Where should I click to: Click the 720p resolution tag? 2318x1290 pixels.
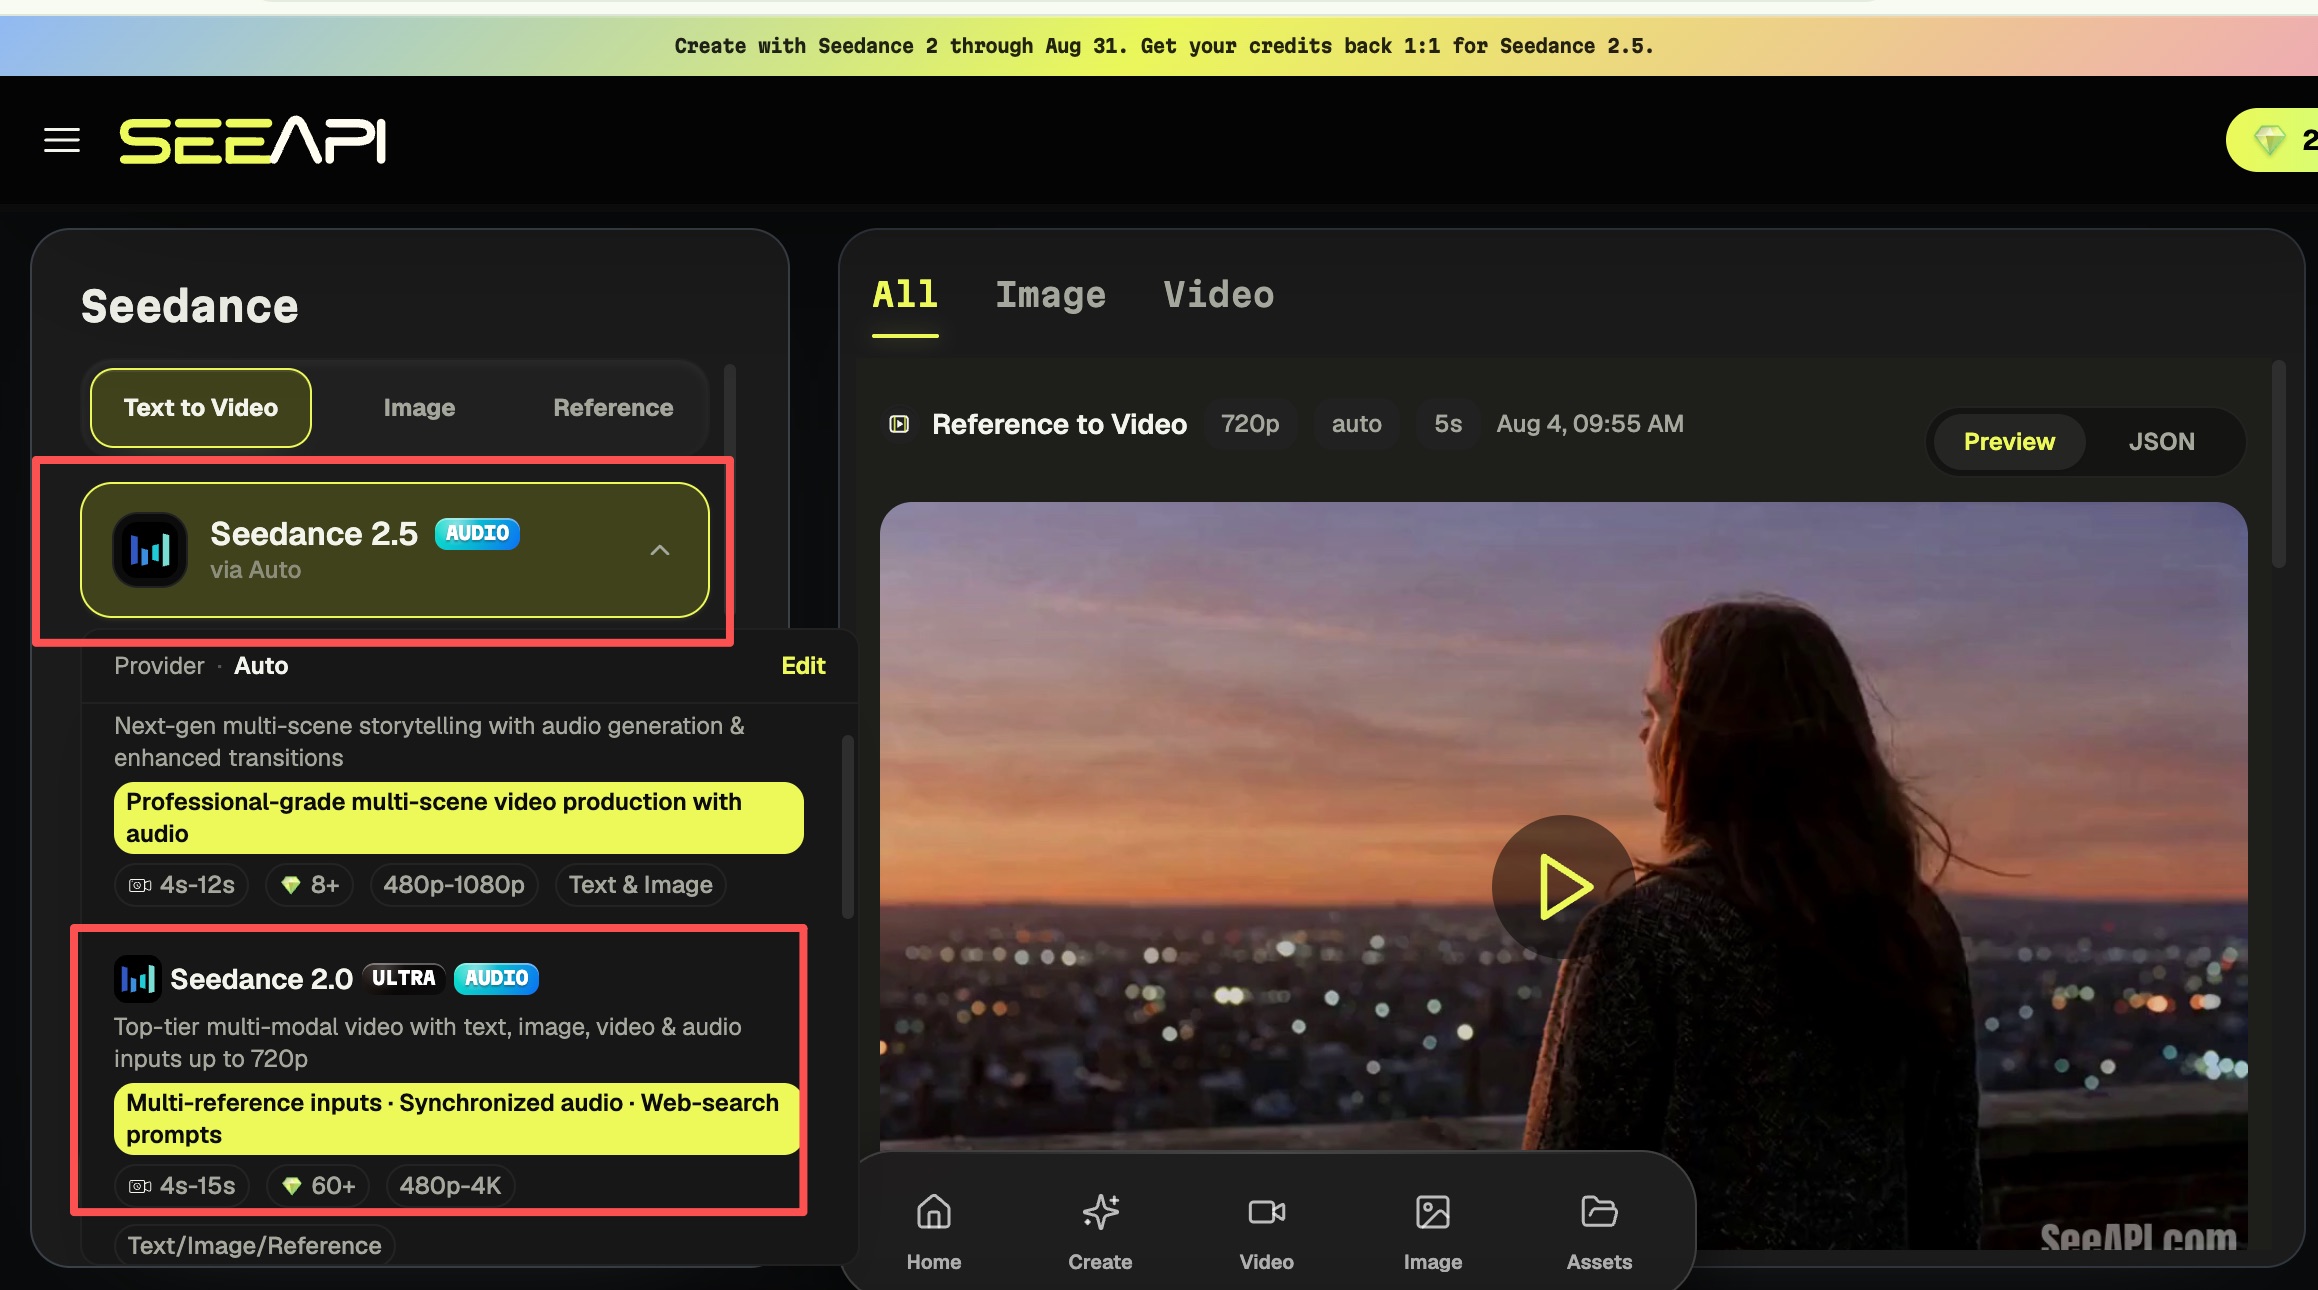(1250, 424)
